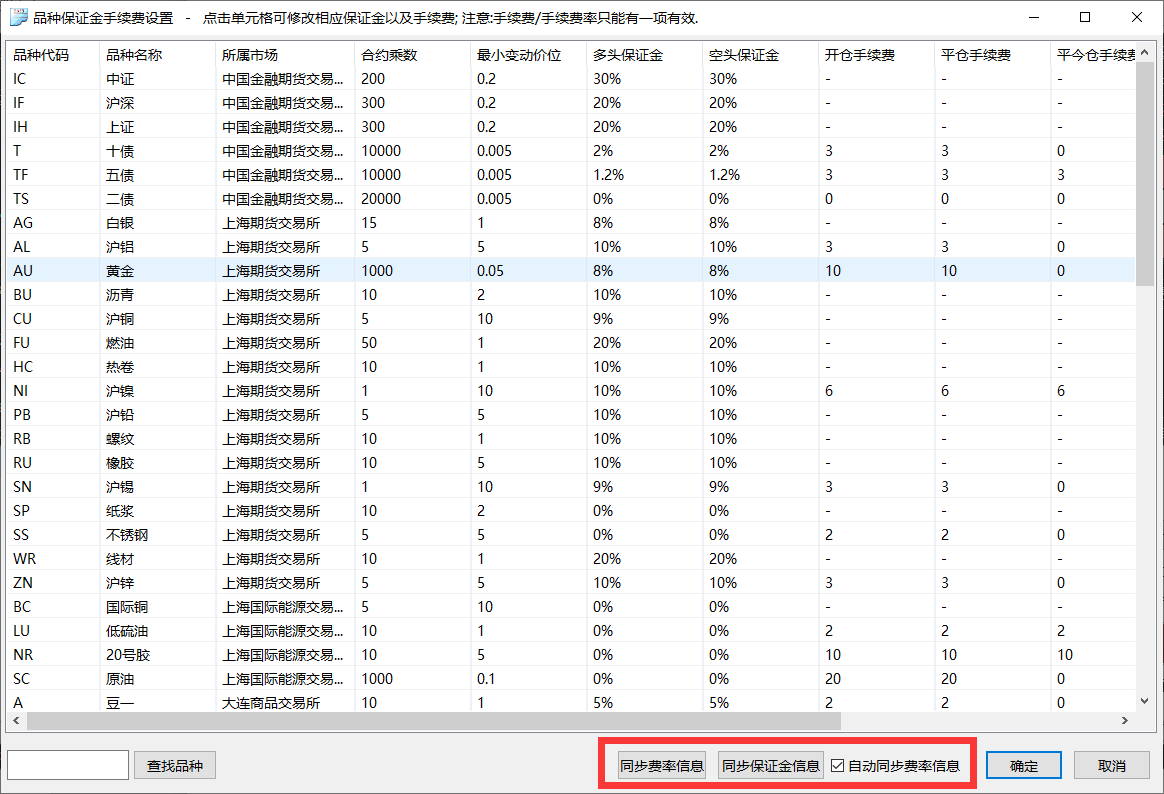Close the settings dialog window
This screenshot has height=794, width=1164.
click(1137, 17)
